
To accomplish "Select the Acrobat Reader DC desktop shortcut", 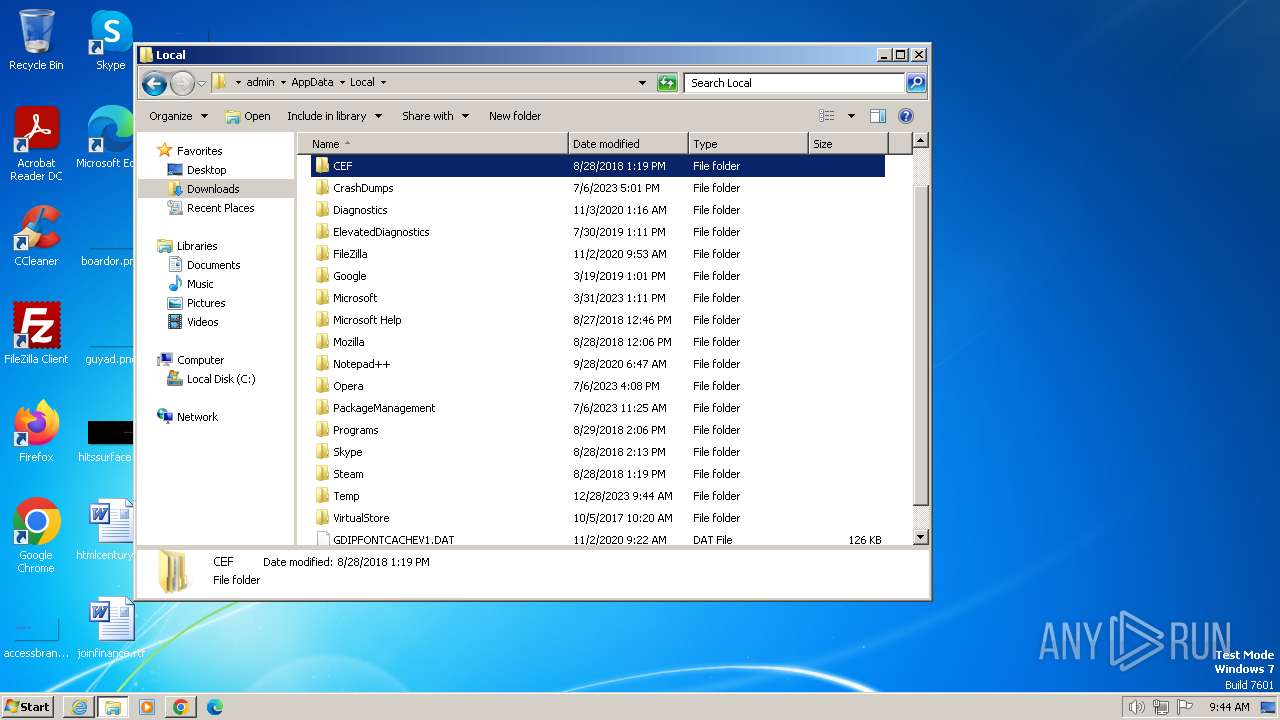I will tap(36, 144).
